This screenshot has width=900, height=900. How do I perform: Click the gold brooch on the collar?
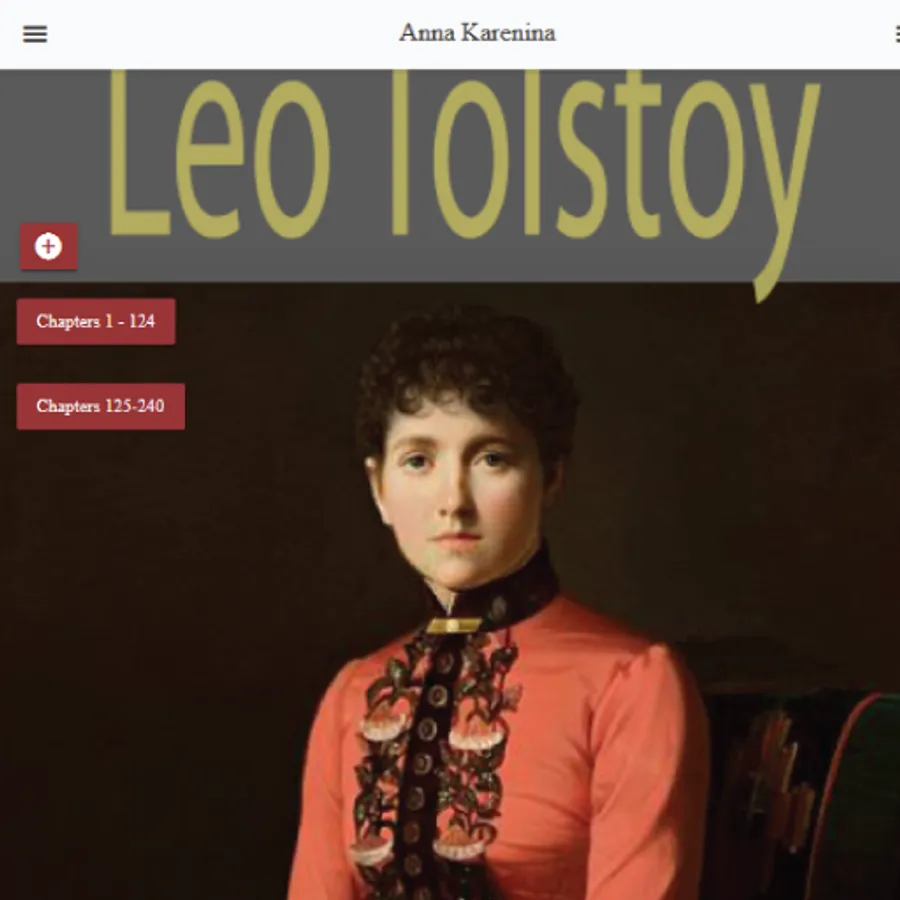[455, 625]
